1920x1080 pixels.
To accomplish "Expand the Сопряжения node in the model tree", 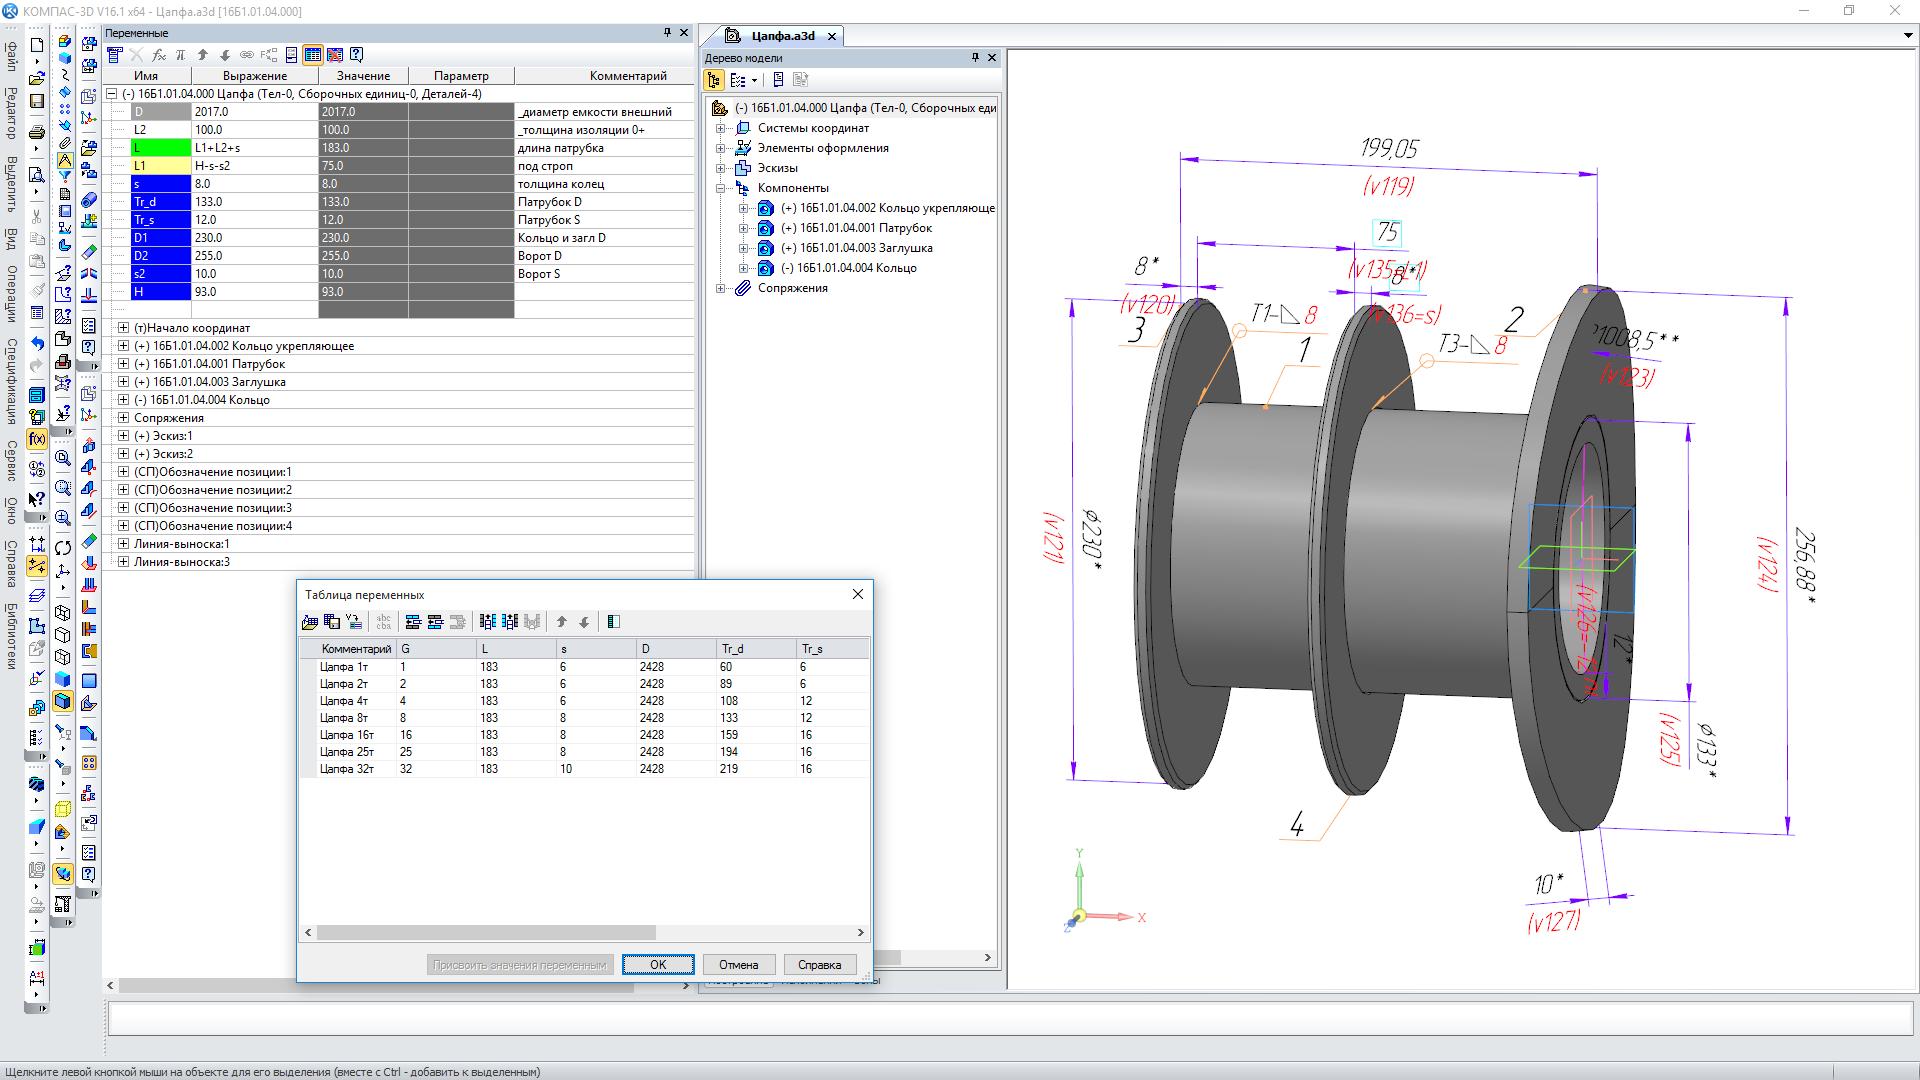I will [720, 288].
